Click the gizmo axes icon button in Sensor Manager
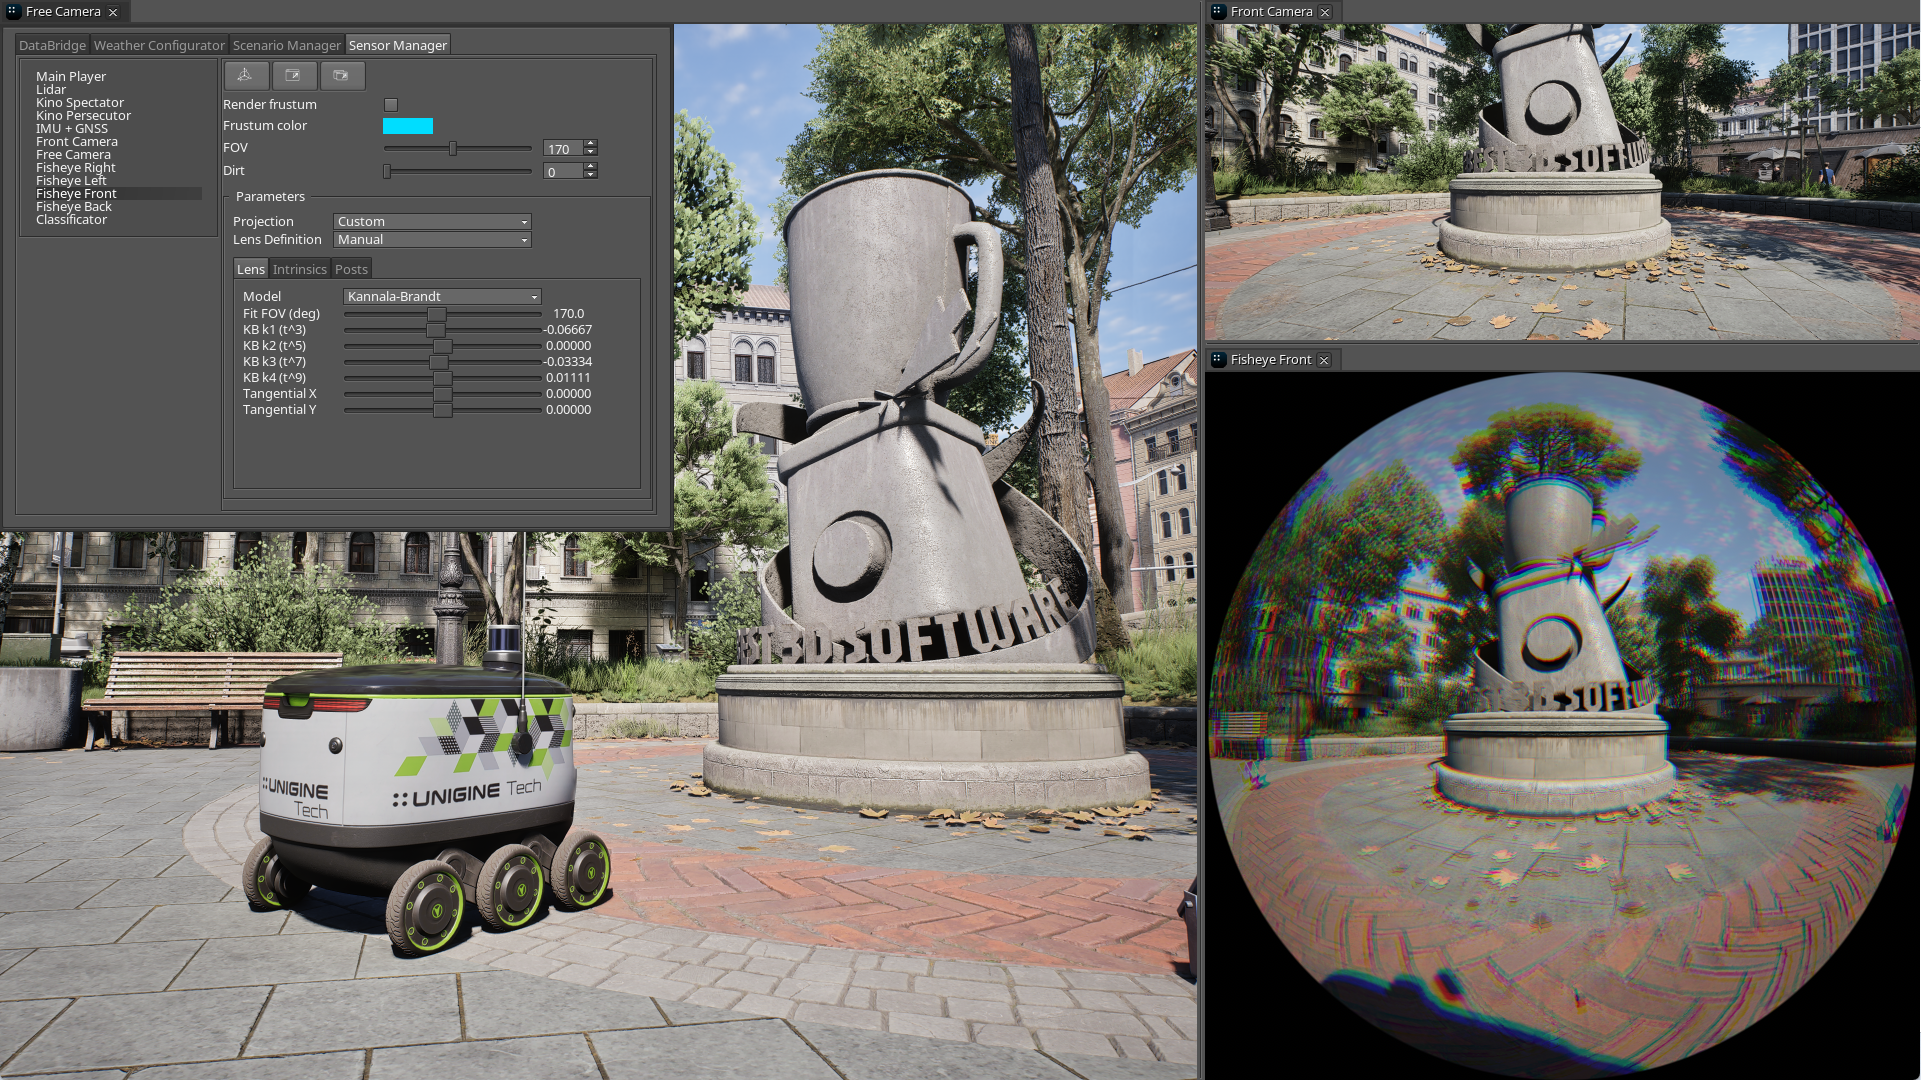The width and height of the screenshot is (1921, 1080). [246, 76]
